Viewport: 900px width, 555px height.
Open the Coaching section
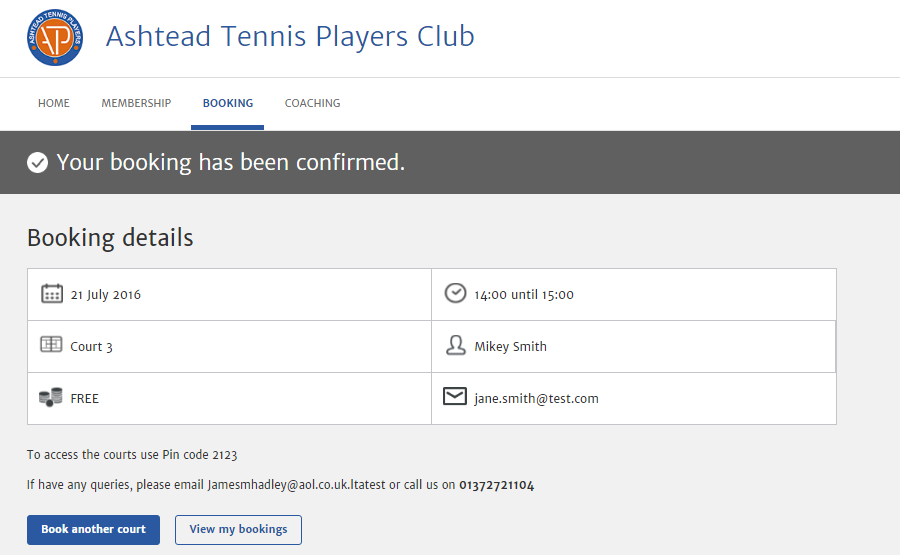click(x=312, y=103)
